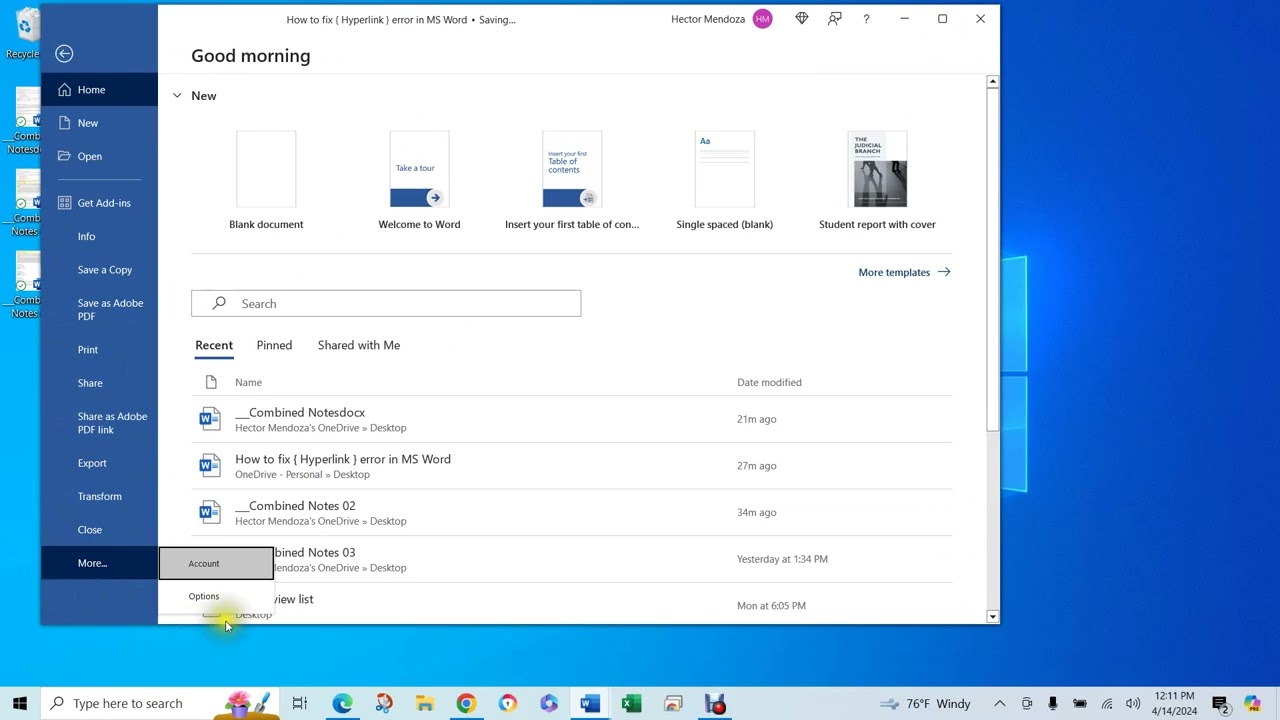The height and width of the screenshot is (720, 1280).
Task: Switch to Excel on the taskbar
Action: click(x=631, y=703)
